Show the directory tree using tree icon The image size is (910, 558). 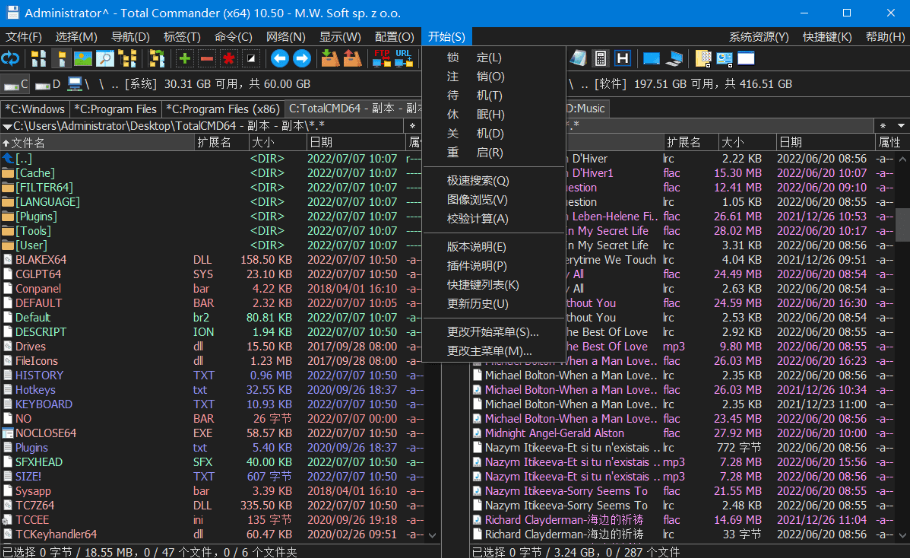click(127, 59)
